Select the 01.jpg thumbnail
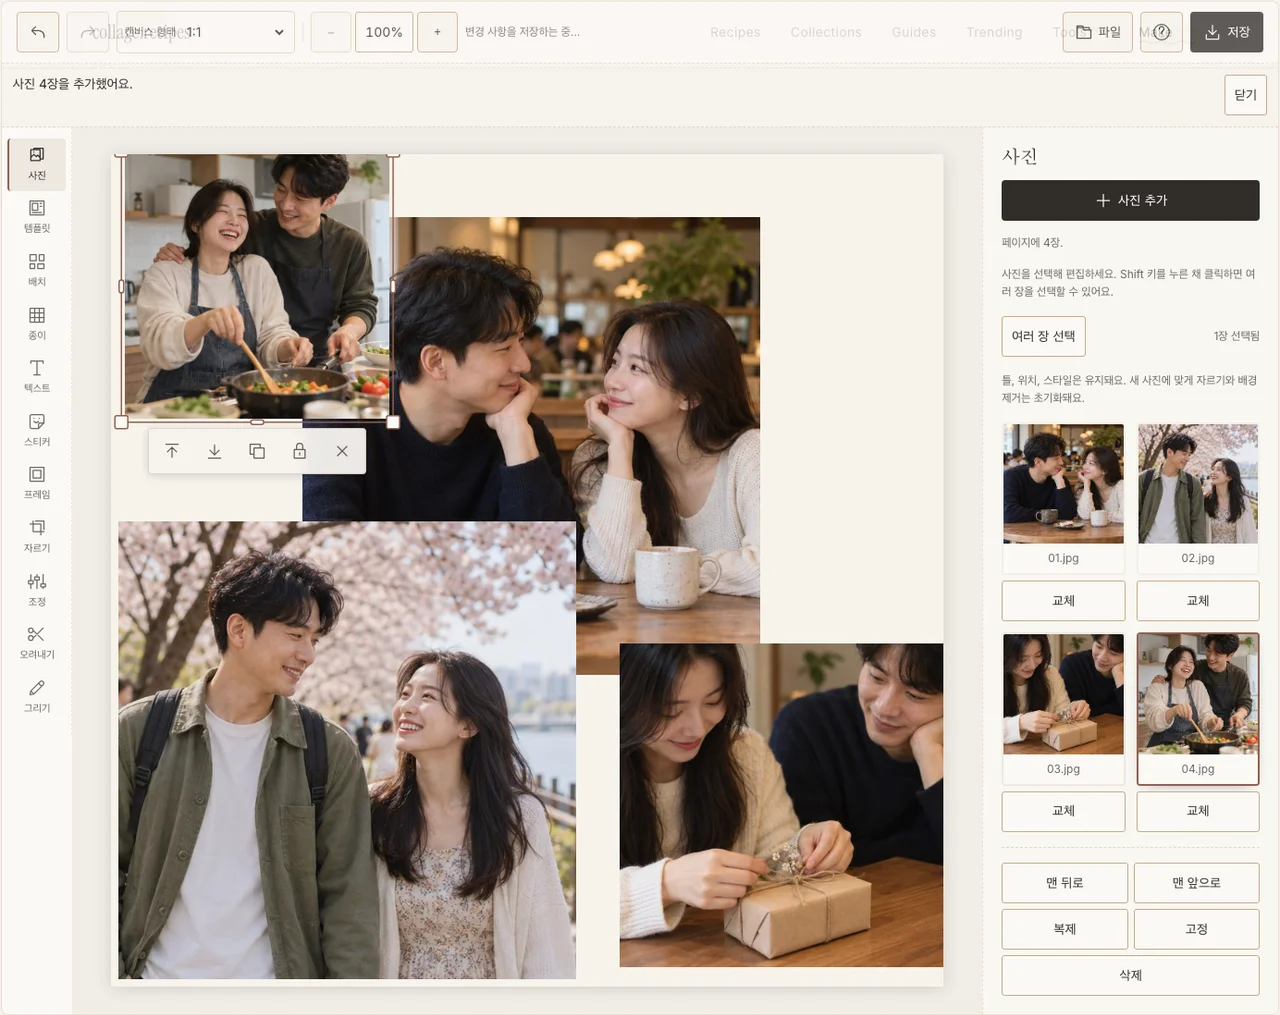 1063,497
